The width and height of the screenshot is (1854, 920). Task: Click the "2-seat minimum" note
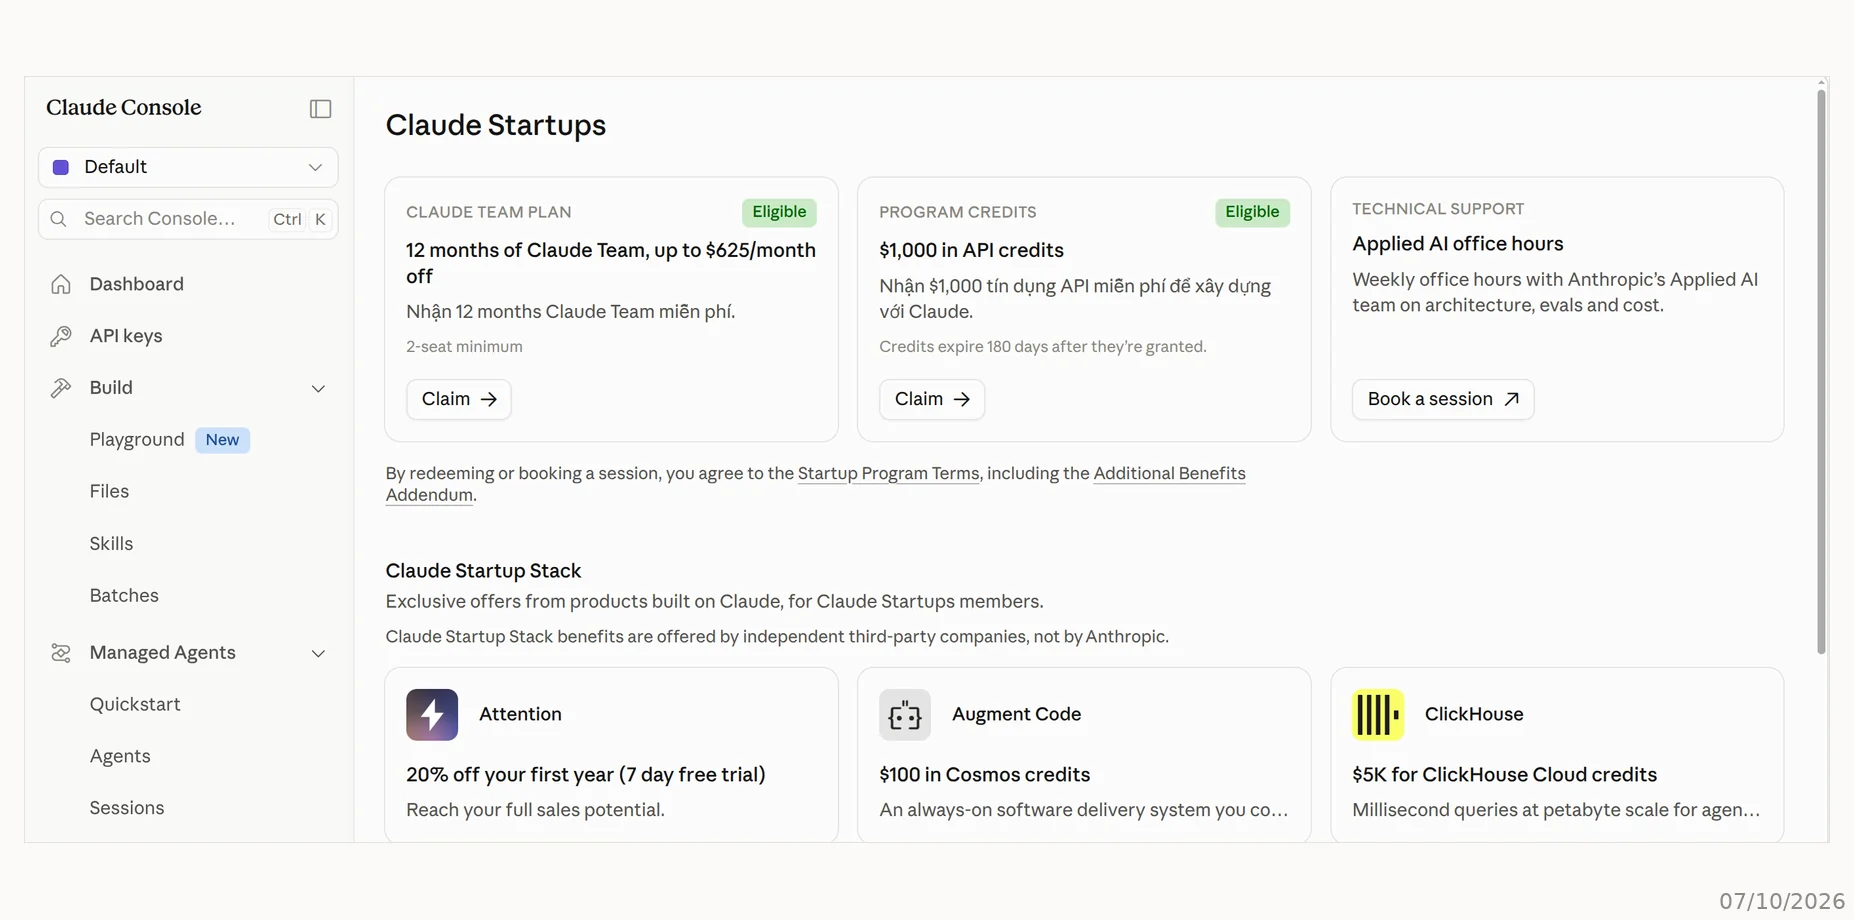click(464, 347)
